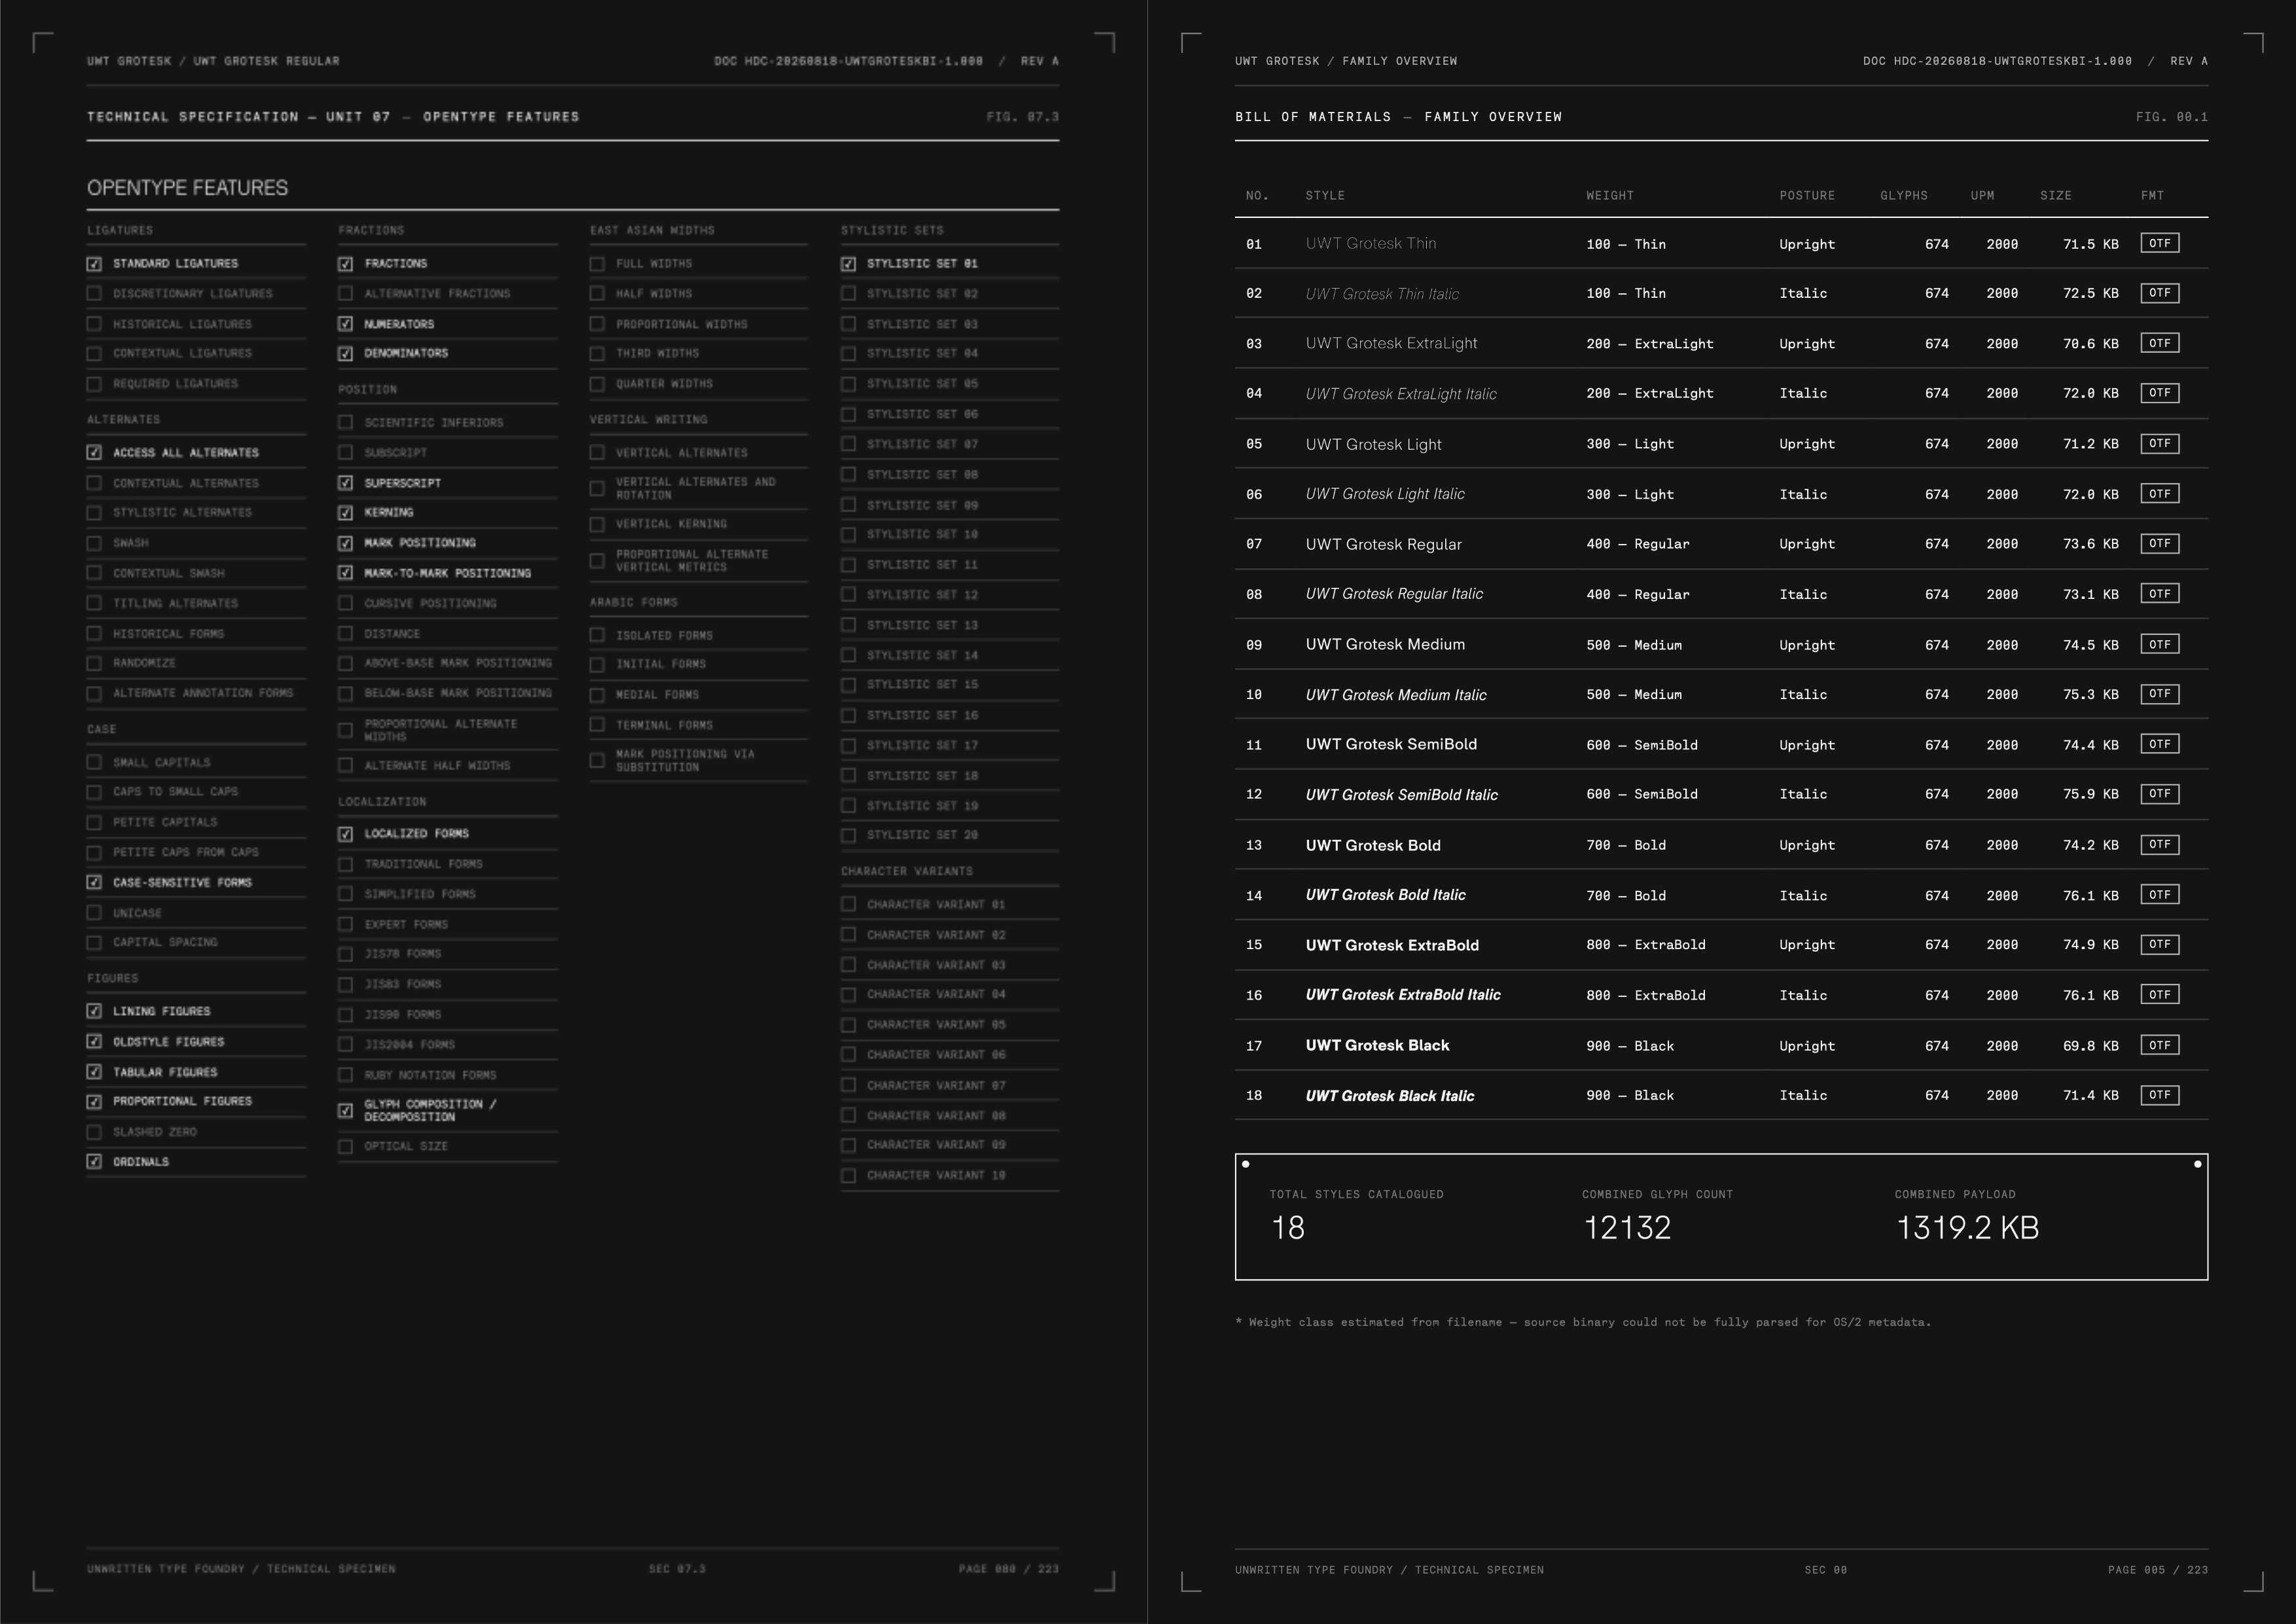Uncheck the Stylistic Set 01 checkbox
Viewport: 2296px width, 1624px height.
tap(848, 264)
